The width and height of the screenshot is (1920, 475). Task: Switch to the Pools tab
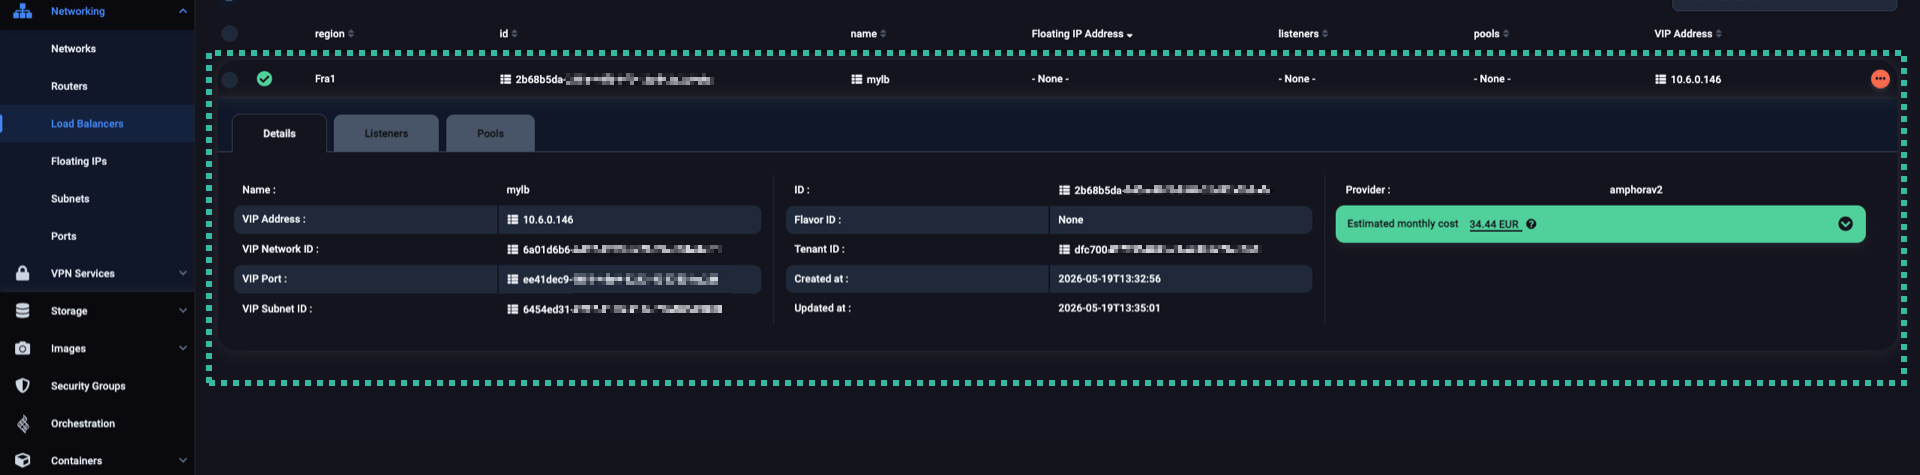[x=490, y=133]
